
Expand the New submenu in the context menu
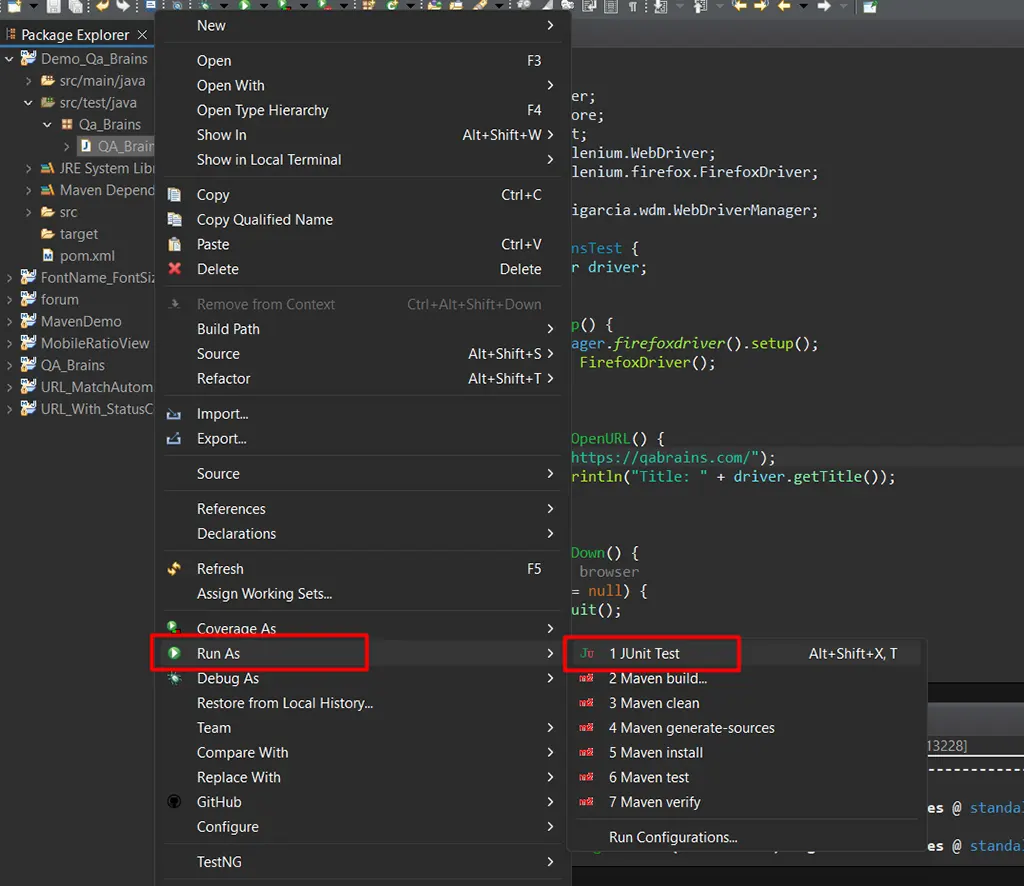210,25
